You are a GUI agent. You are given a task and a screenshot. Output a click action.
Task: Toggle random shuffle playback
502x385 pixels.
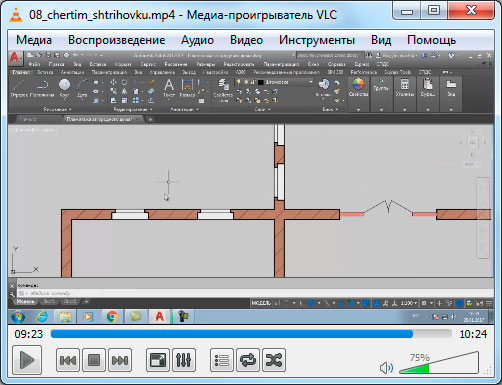coord(274,360)
